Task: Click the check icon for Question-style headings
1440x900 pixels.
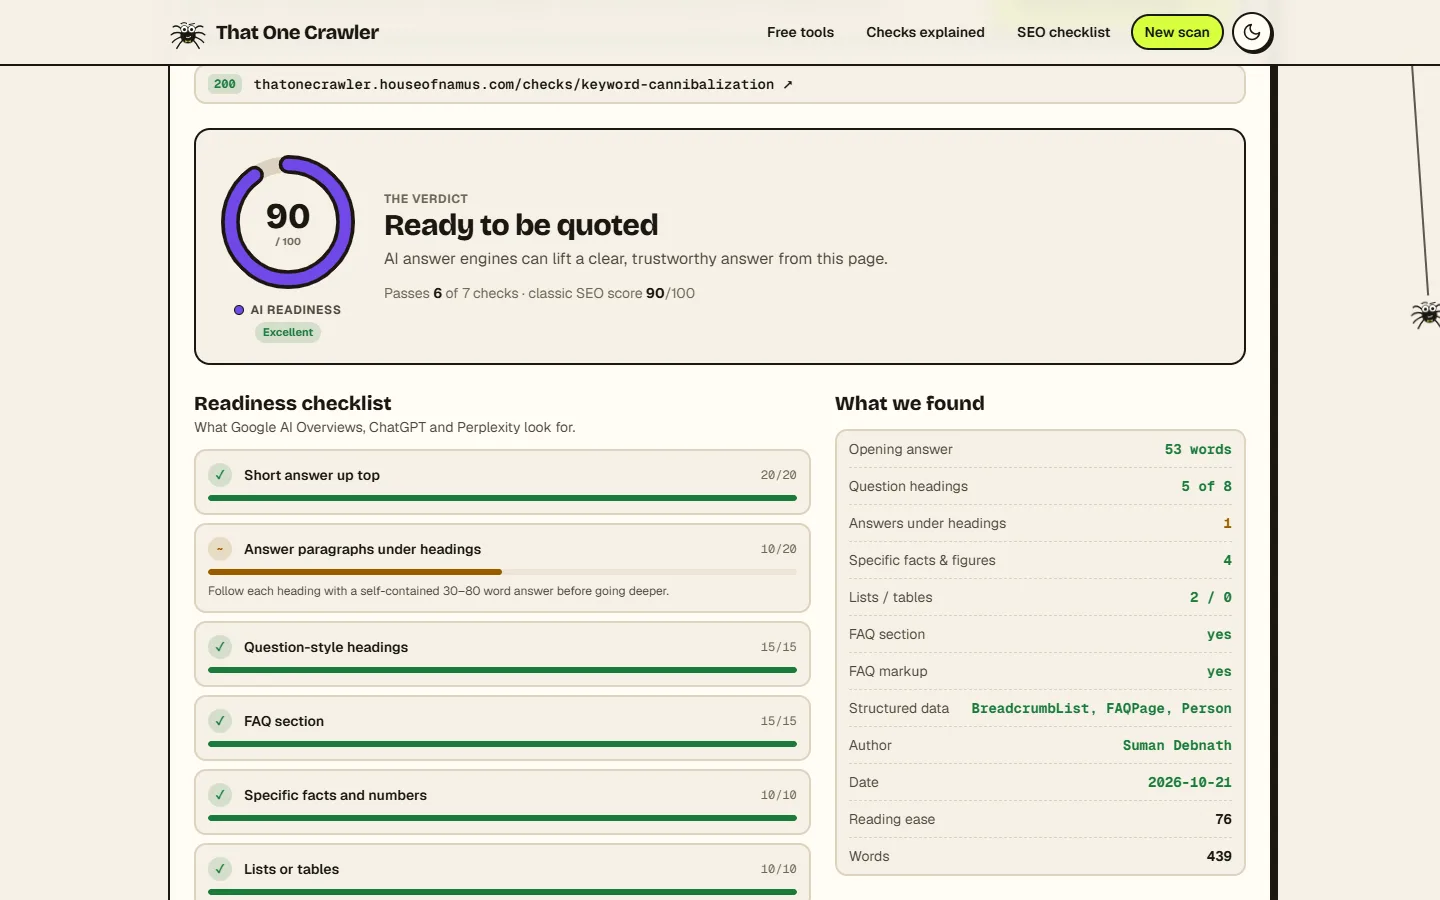Action: tap(220, 647)
